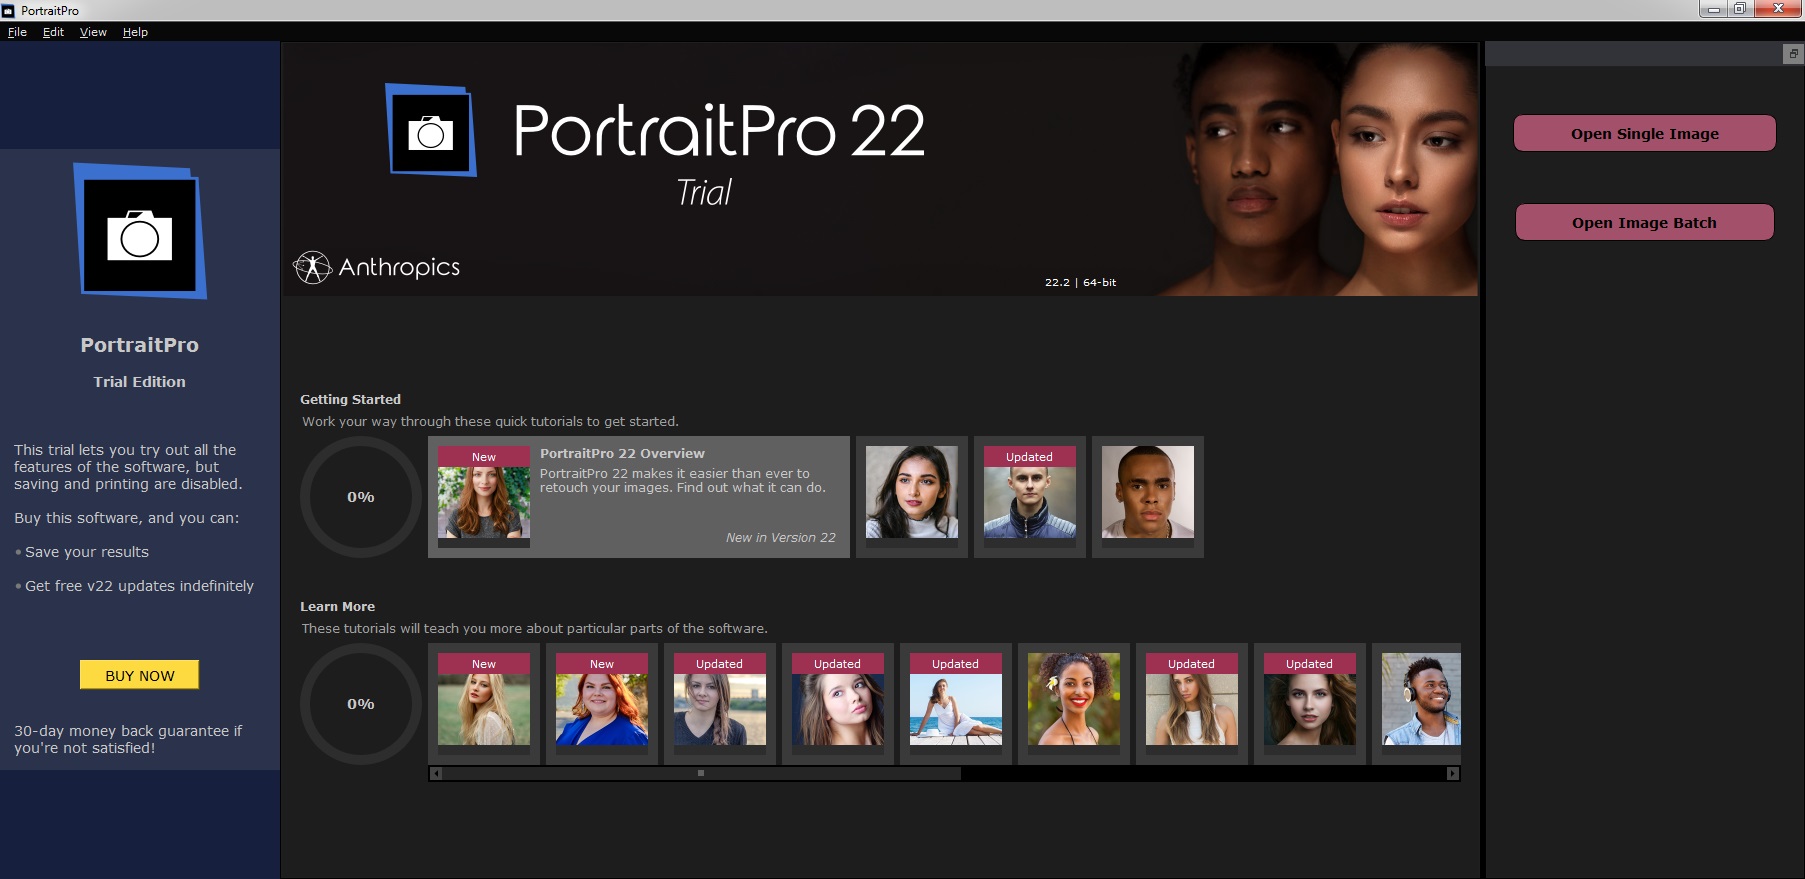Click Learn More 0% progress ring
The height and width of the screenshot is (879, 1805).
click(361, 704)
